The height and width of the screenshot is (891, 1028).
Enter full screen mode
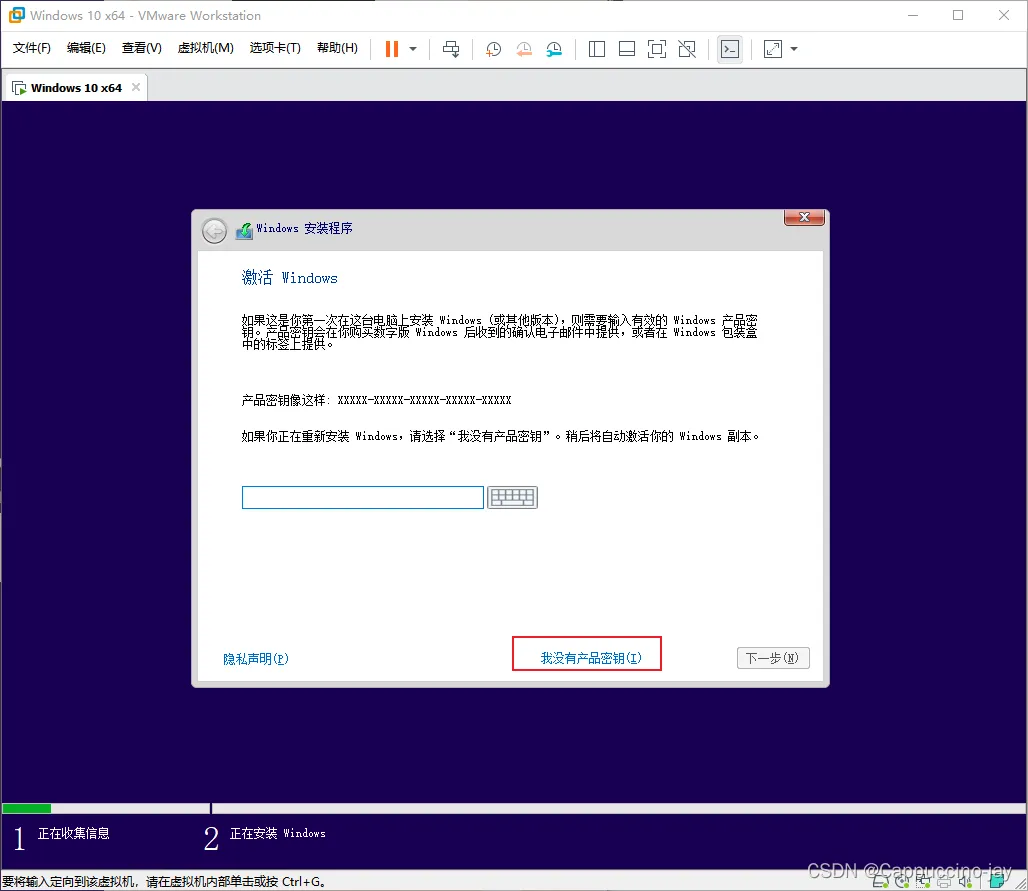tap(657, 49)
